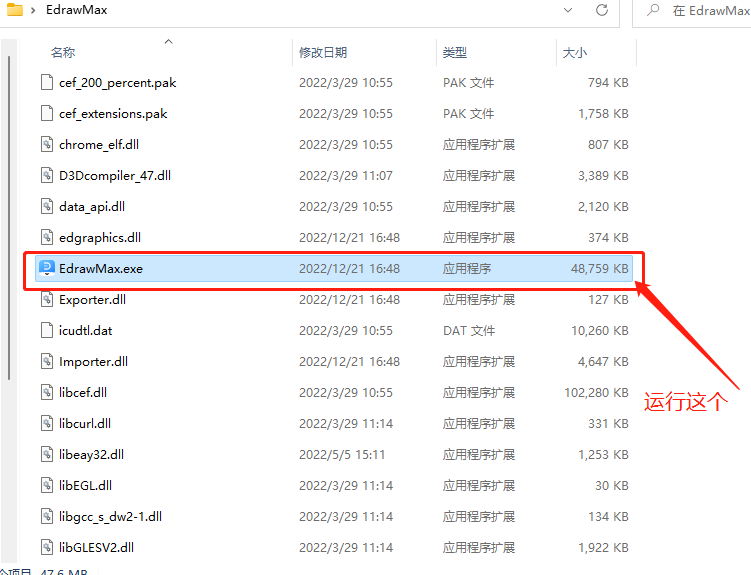The image size is (751, 575).
Task: Click the D3Dcompiler_47.dll file icon
Action: click(47, 176)
